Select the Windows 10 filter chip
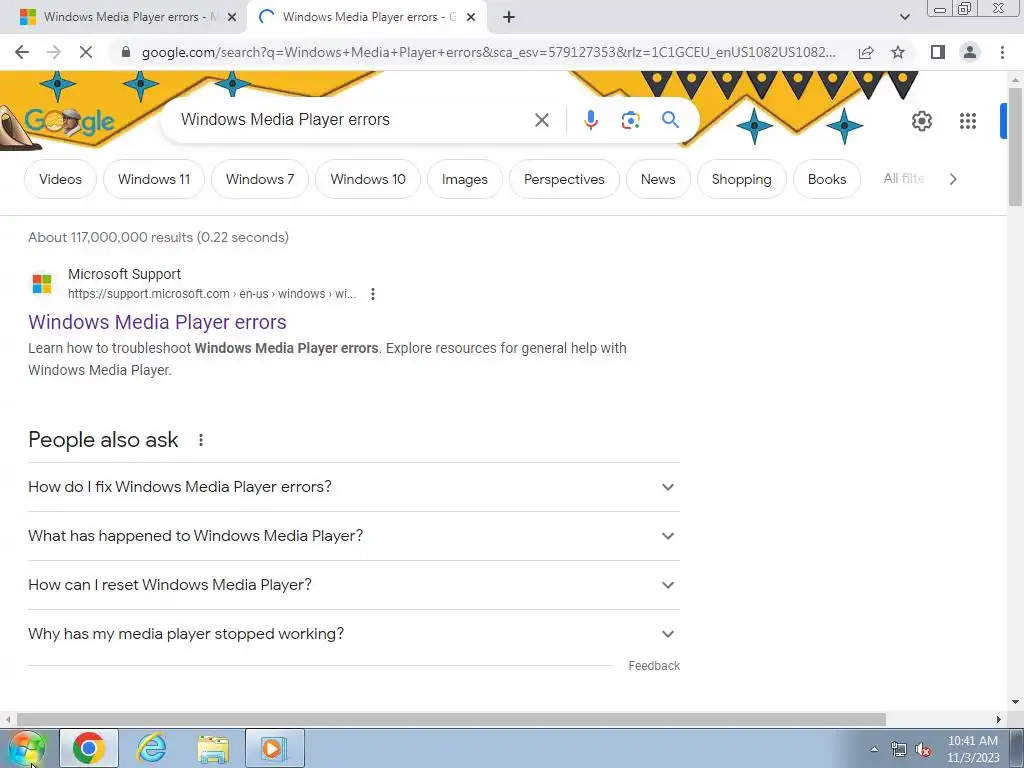Screen dimensions: 1024x768 [368, 179]
